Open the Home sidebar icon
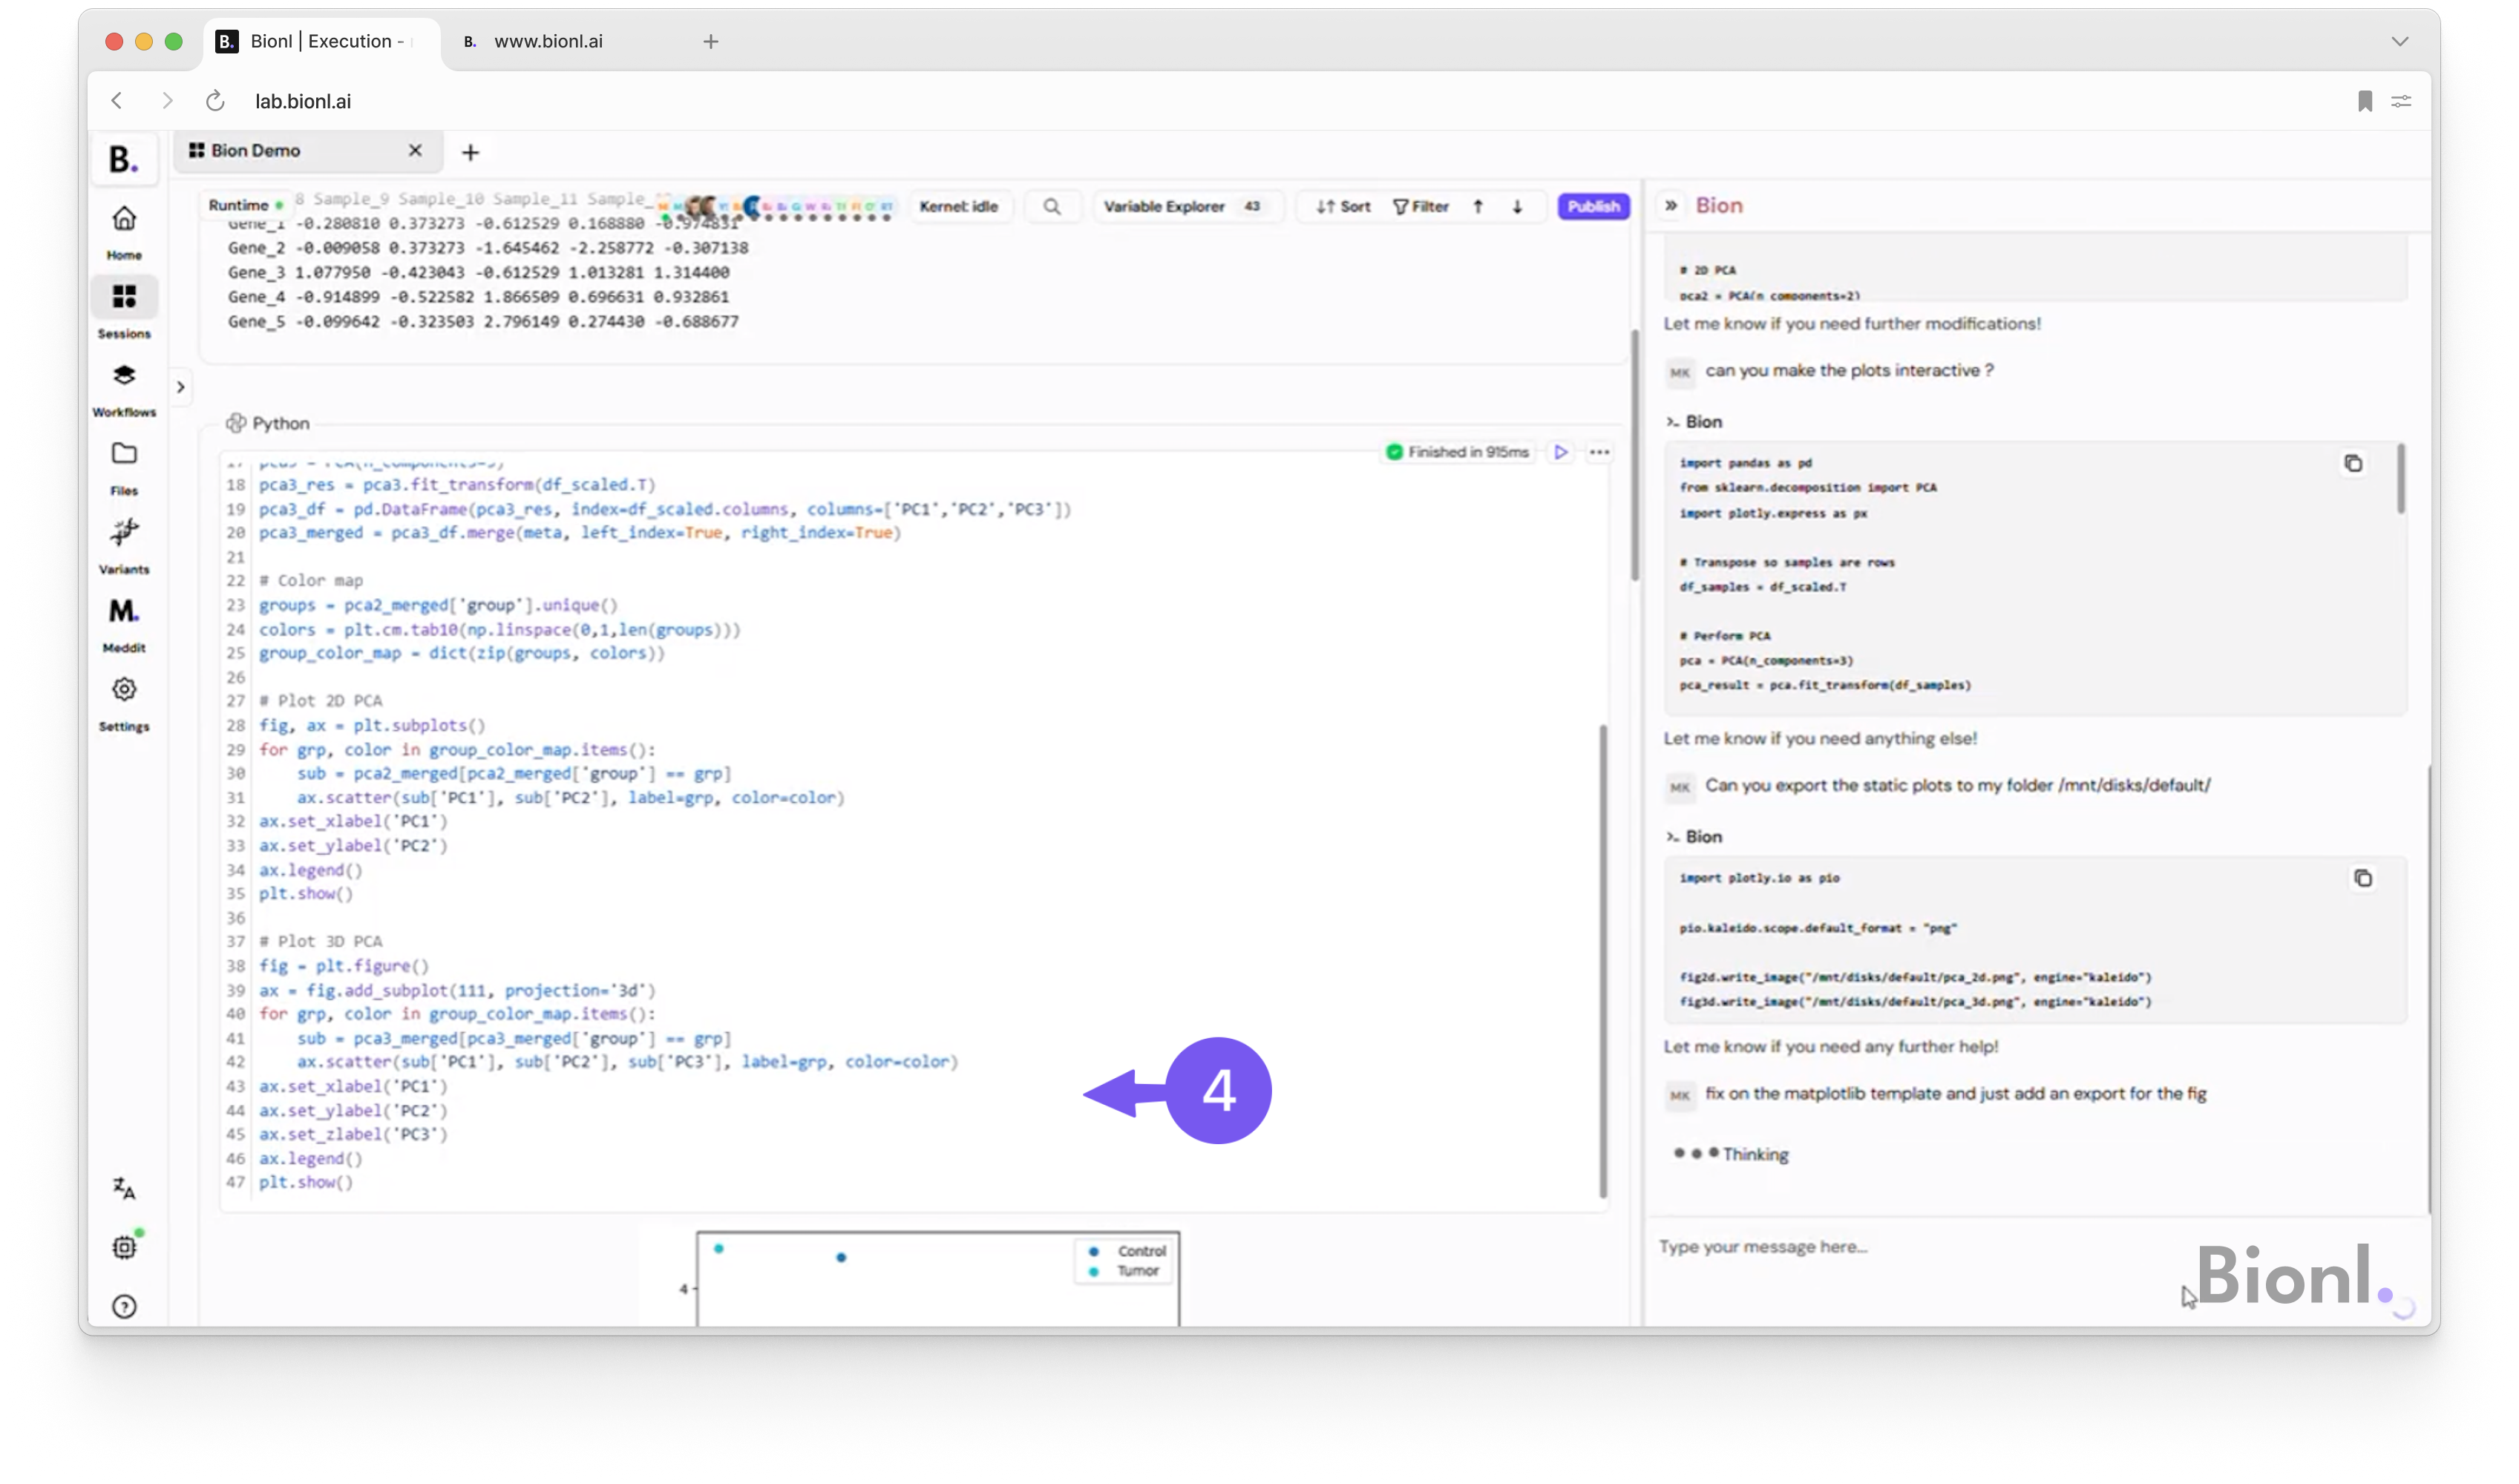Image resolution: width=2519 pixels, height=1484 pixels. (x=124, y=220)
